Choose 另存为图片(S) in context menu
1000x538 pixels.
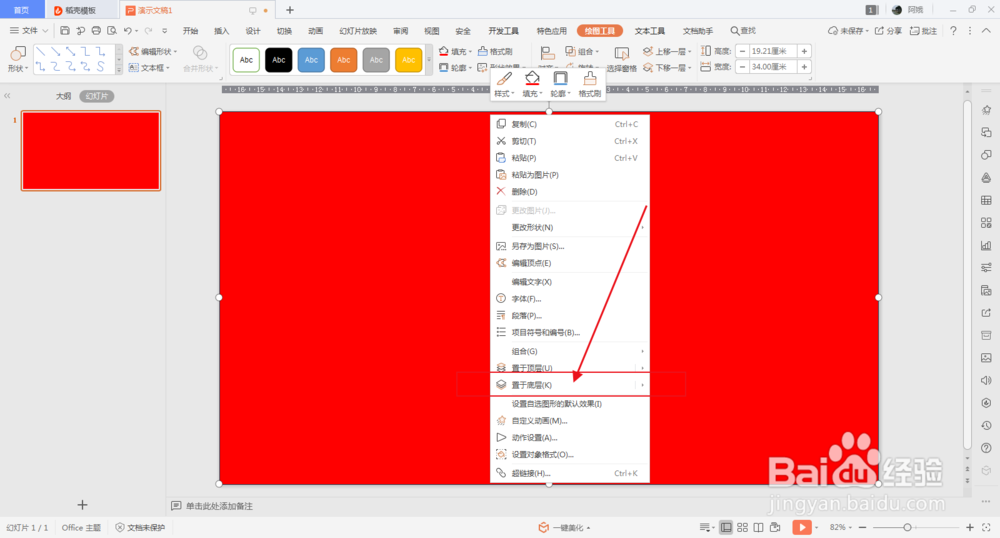[570, 246]
